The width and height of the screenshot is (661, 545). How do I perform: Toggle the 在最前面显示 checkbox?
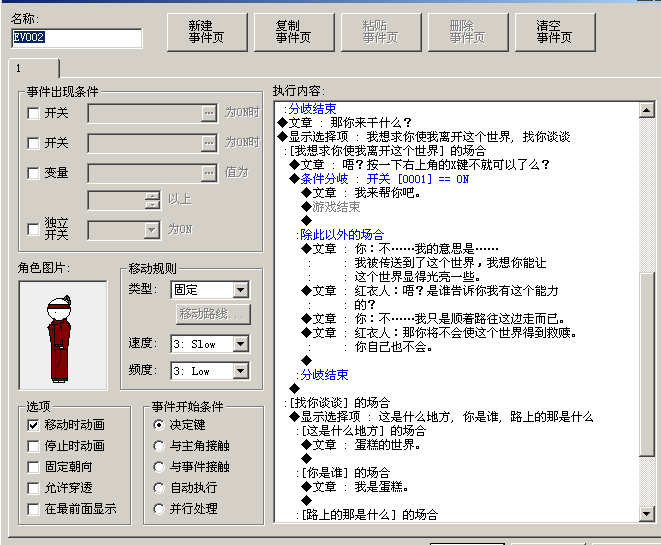pyautogui.click(x=33, y=509)
